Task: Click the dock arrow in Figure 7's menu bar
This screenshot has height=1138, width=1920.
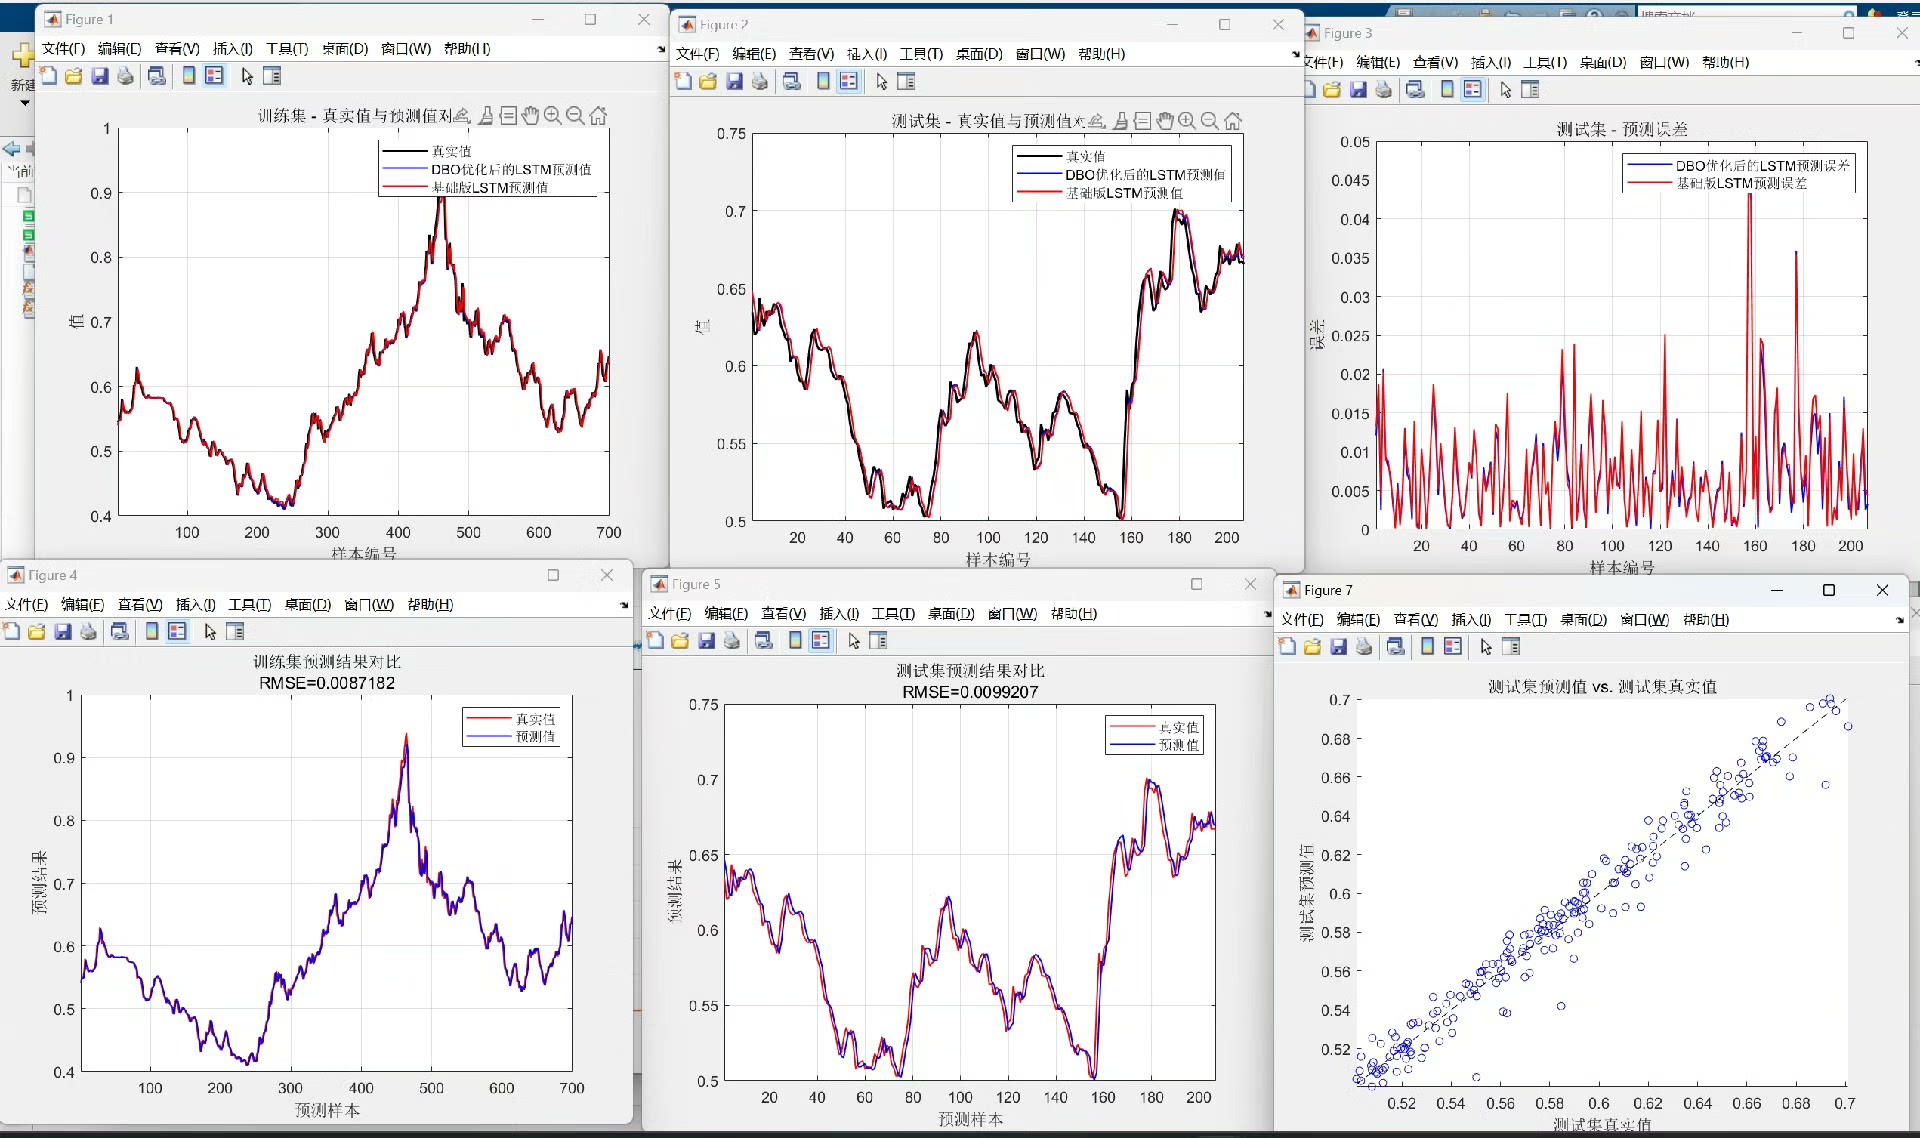Action: [x=1899, y=621]
